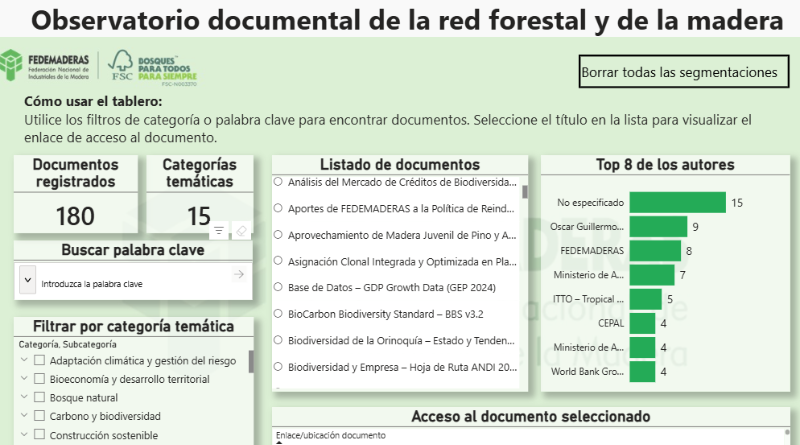The height and width of the screenshot is (445, 800).
Task: Check the Adaptación climática y gestión del riesgo box
Action: pyautogui.click(x=40, y=361)
